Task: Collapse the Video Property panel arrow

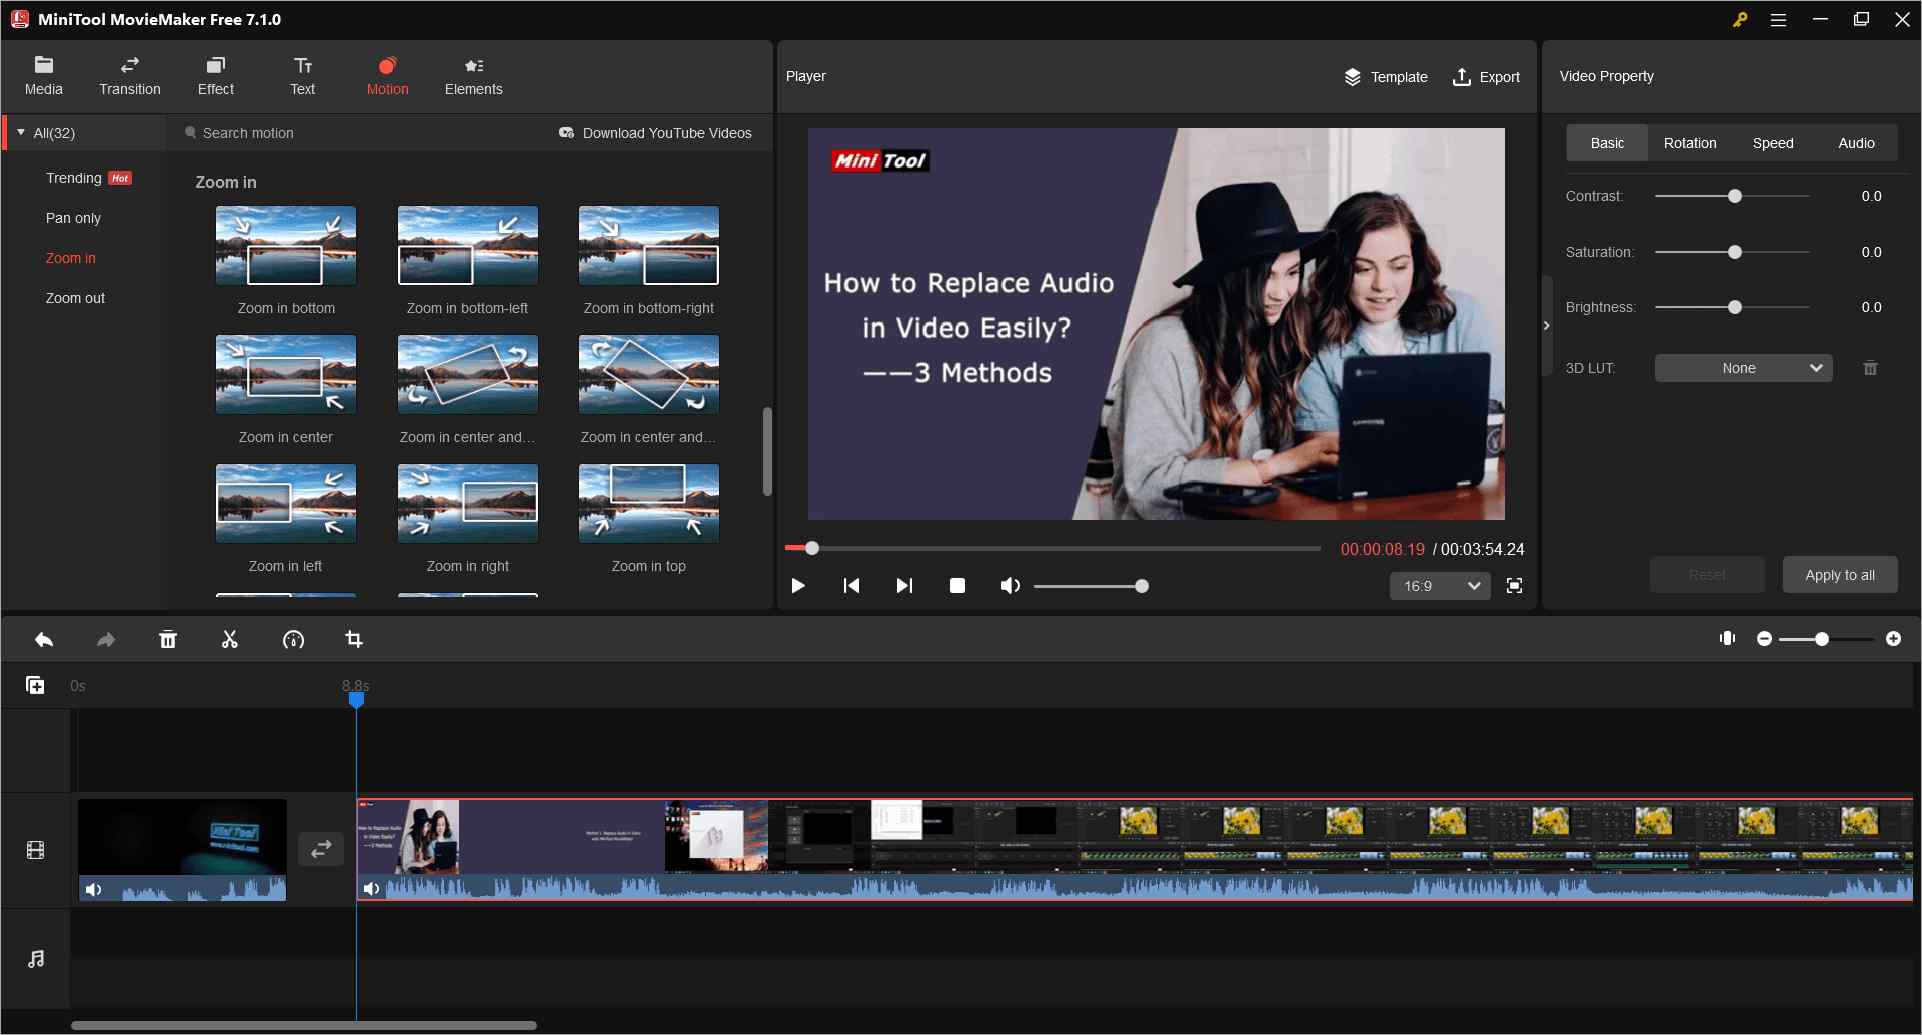Action: tap(1547, 325)
